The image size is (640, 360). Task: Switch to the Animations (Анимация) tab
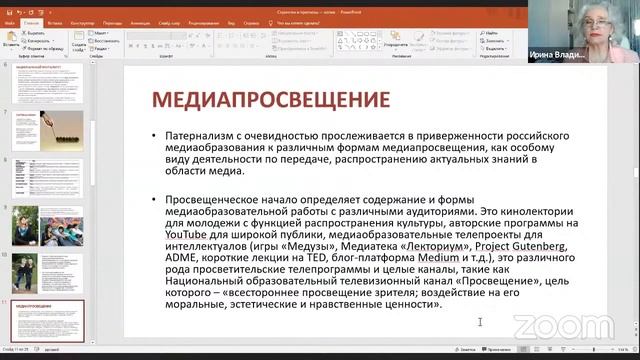pos(140,23)
